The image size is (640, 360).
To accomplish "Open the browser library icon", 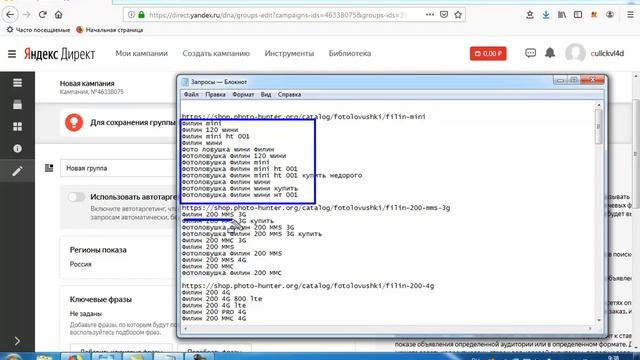I will (562, 15).
